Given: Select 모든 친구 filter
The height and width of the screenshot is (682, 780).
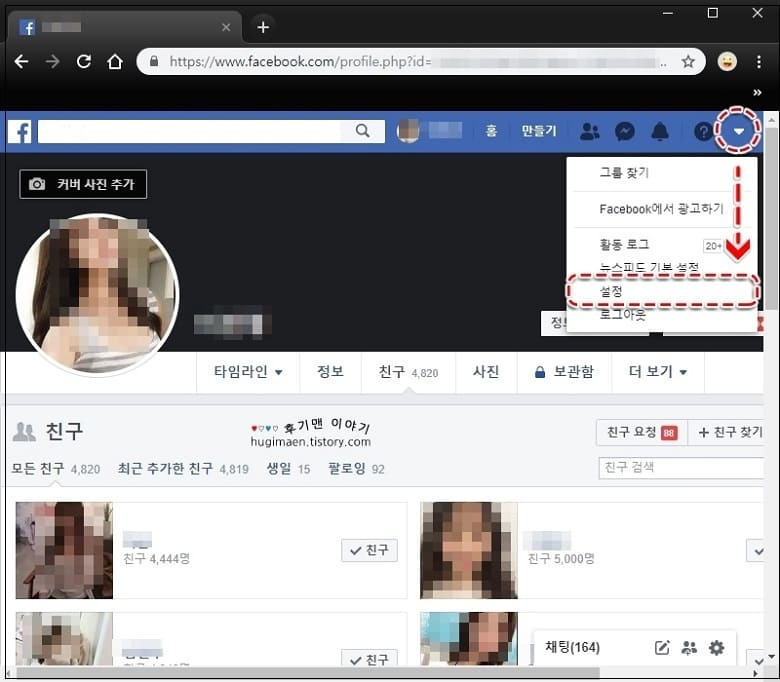Looking at the screenshot, I should [x=55, y=469].
